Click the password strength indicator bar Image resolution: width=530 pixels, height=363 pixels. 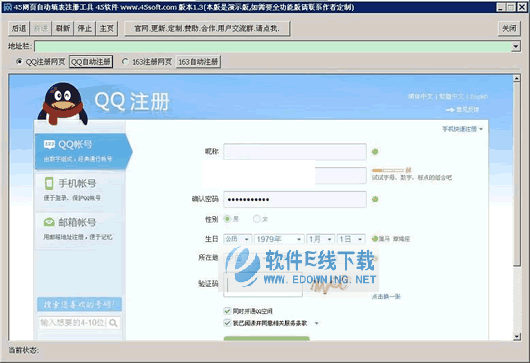[x=388, y=170]
